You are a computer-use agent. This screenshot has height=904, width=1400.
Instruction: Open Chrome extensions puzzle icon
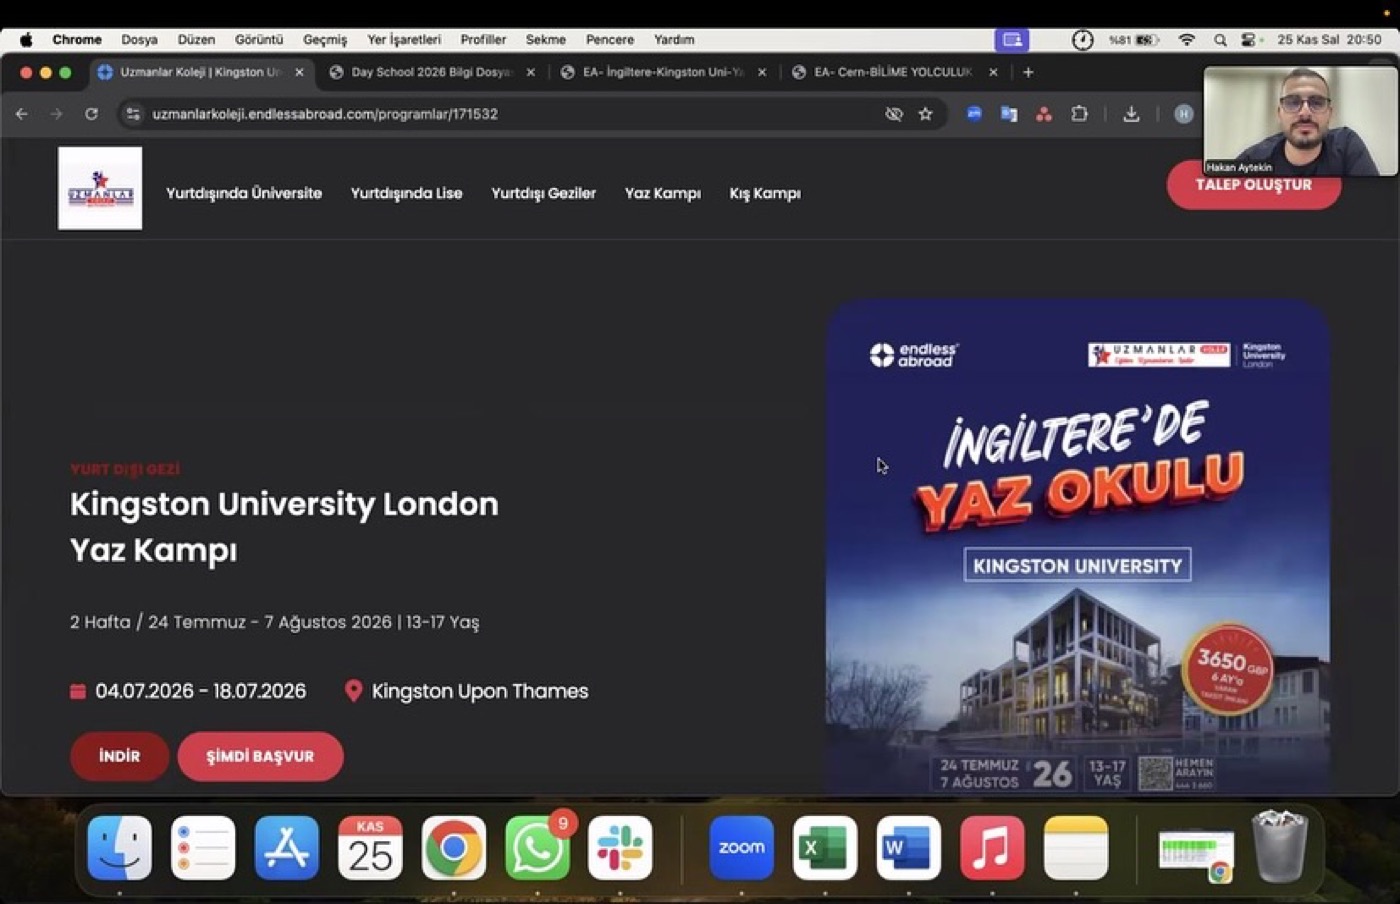(1079, 114)
